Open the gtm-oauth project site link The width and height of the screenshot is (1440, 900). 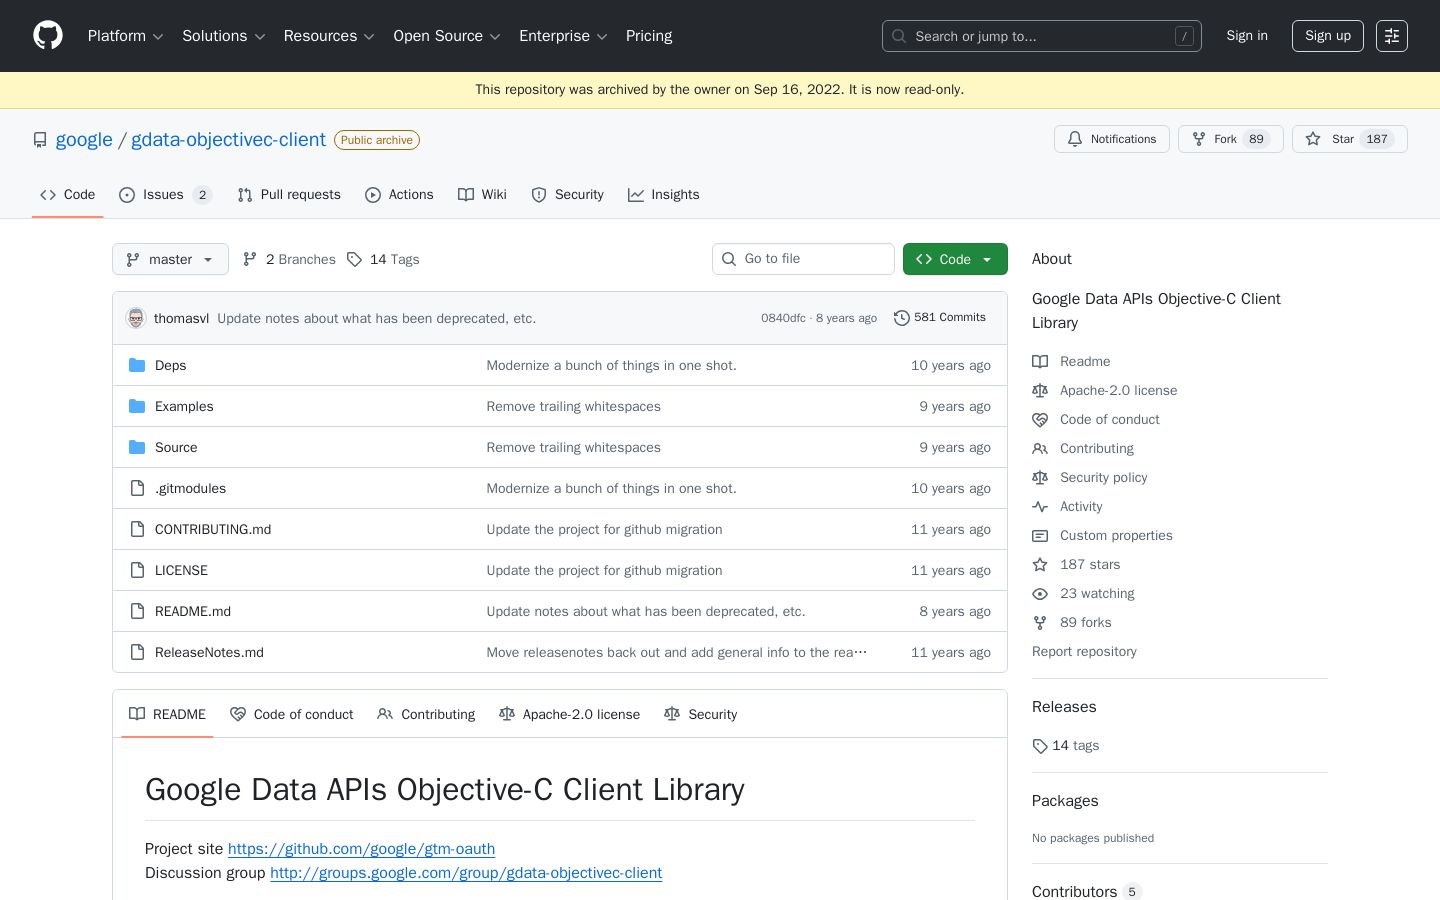point(361,848)
